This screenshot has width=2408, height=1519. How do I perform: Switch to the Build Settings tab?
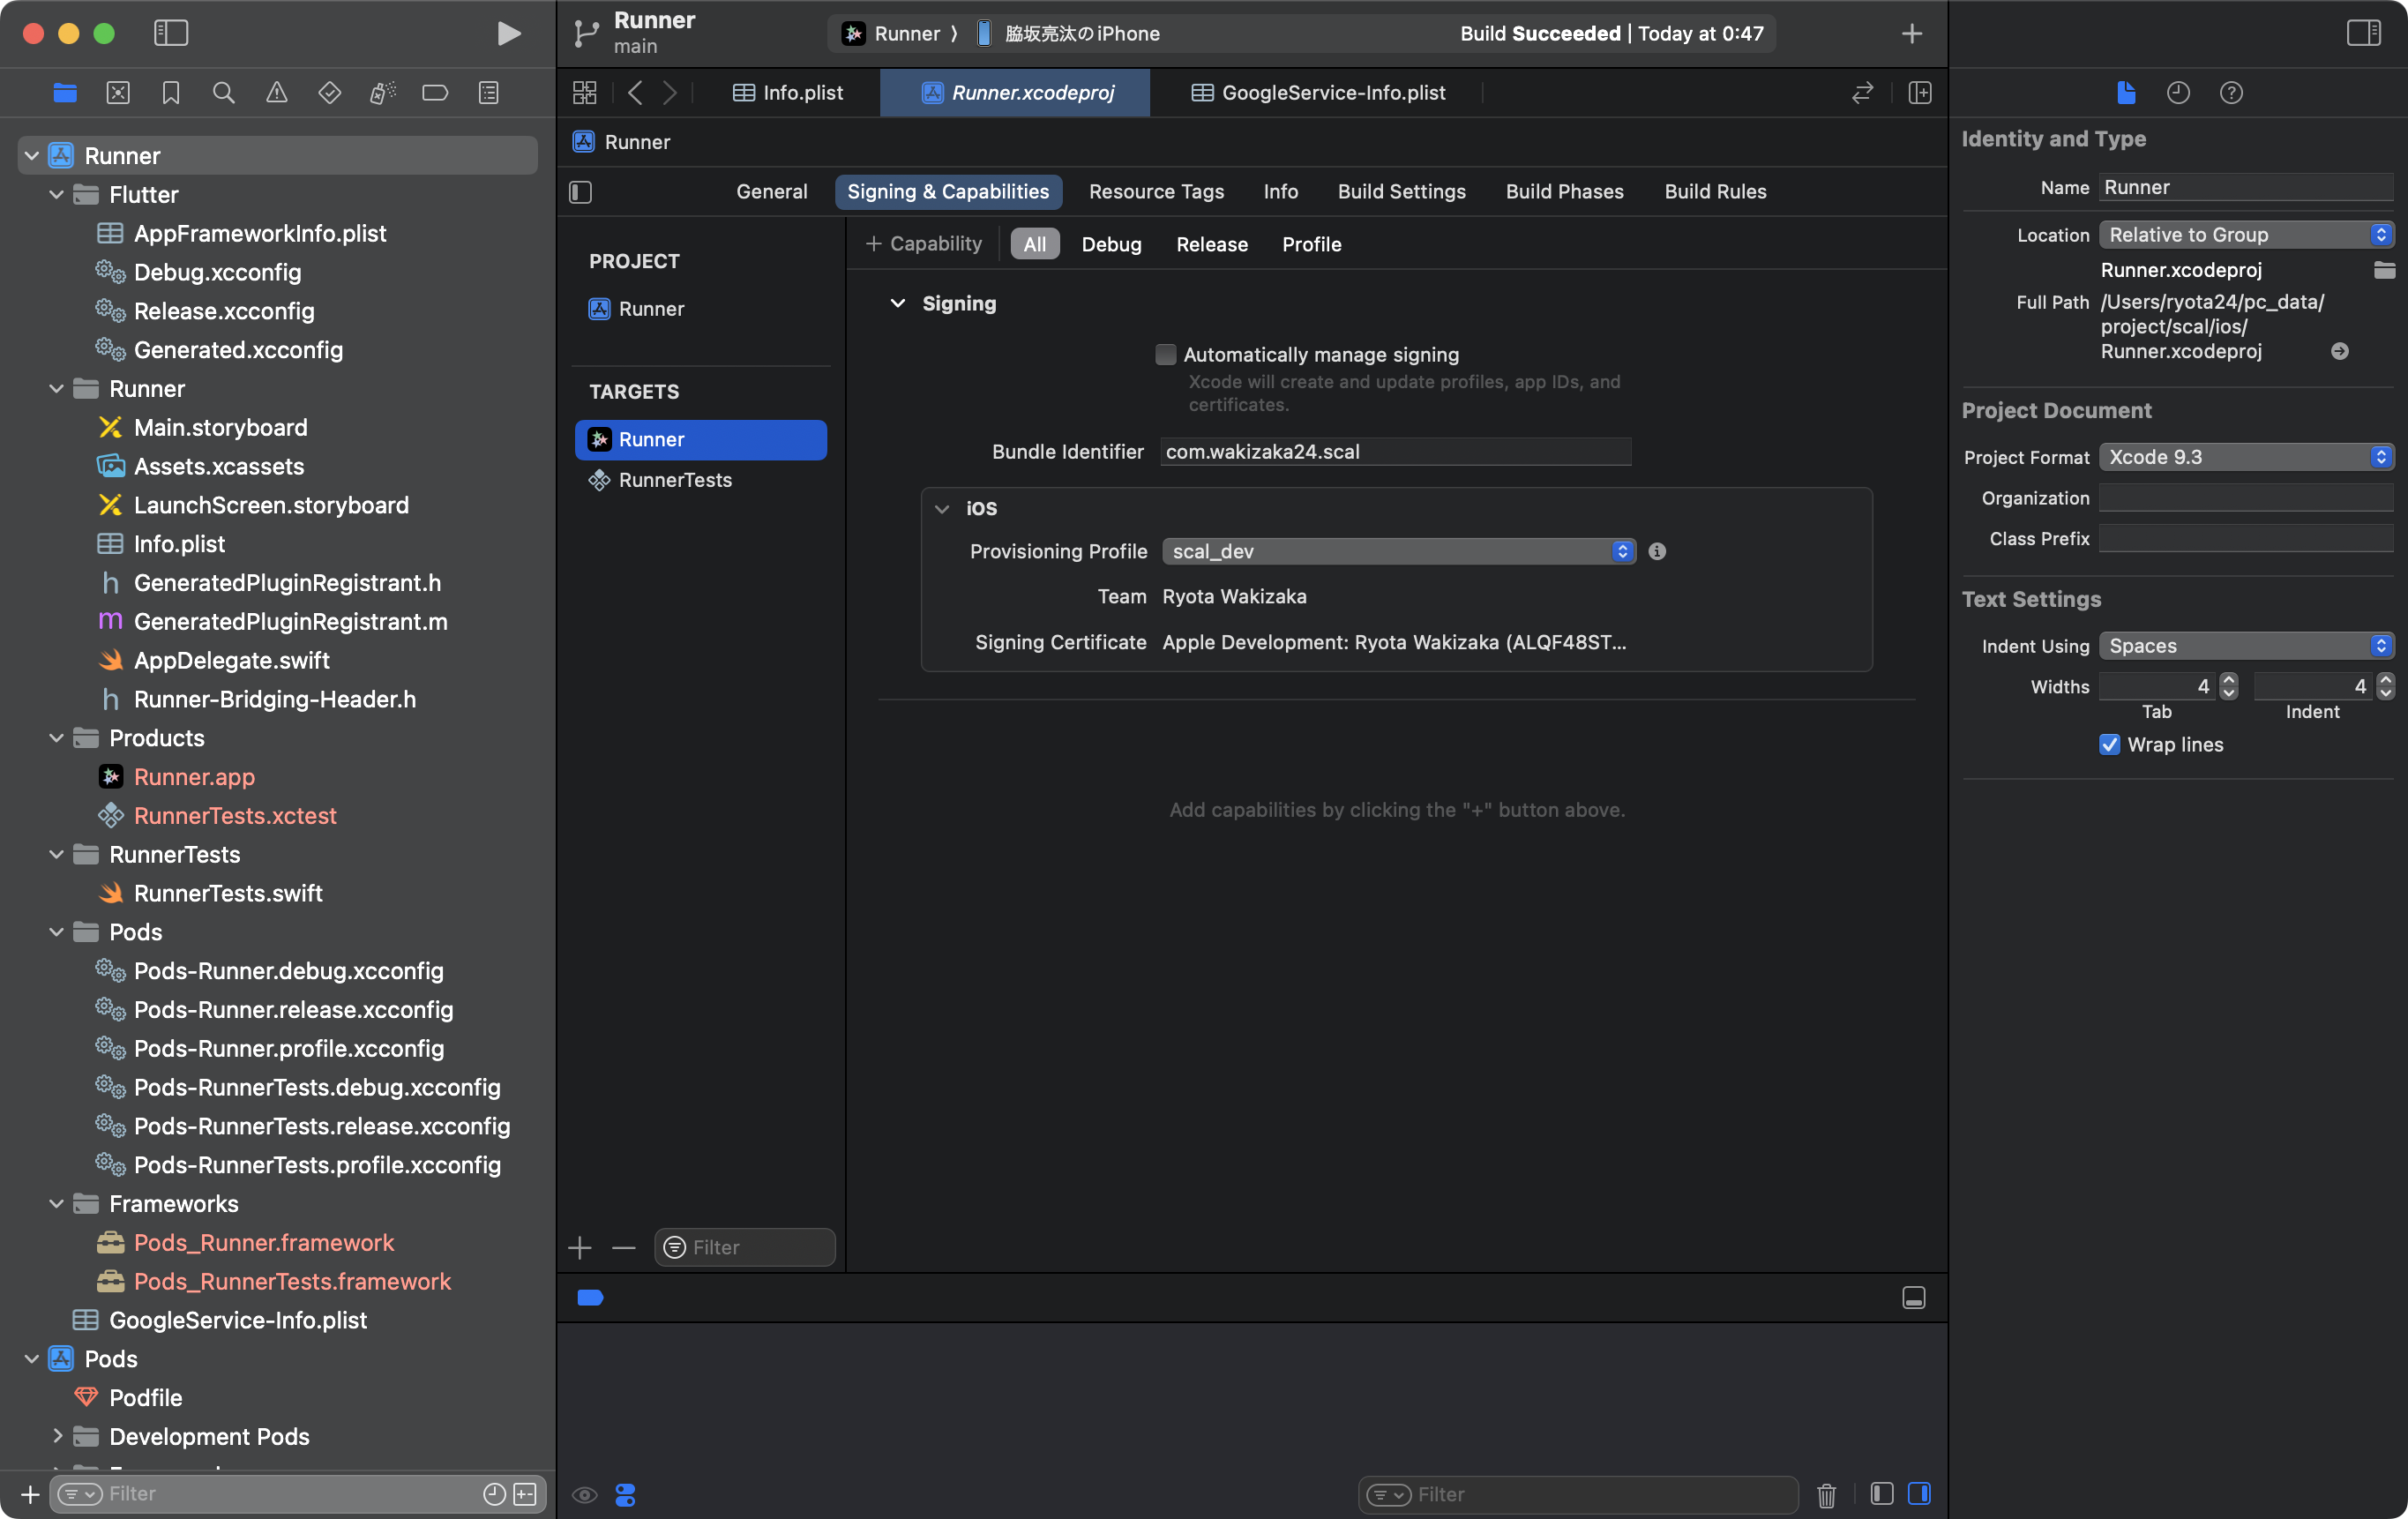(1401, 191)
